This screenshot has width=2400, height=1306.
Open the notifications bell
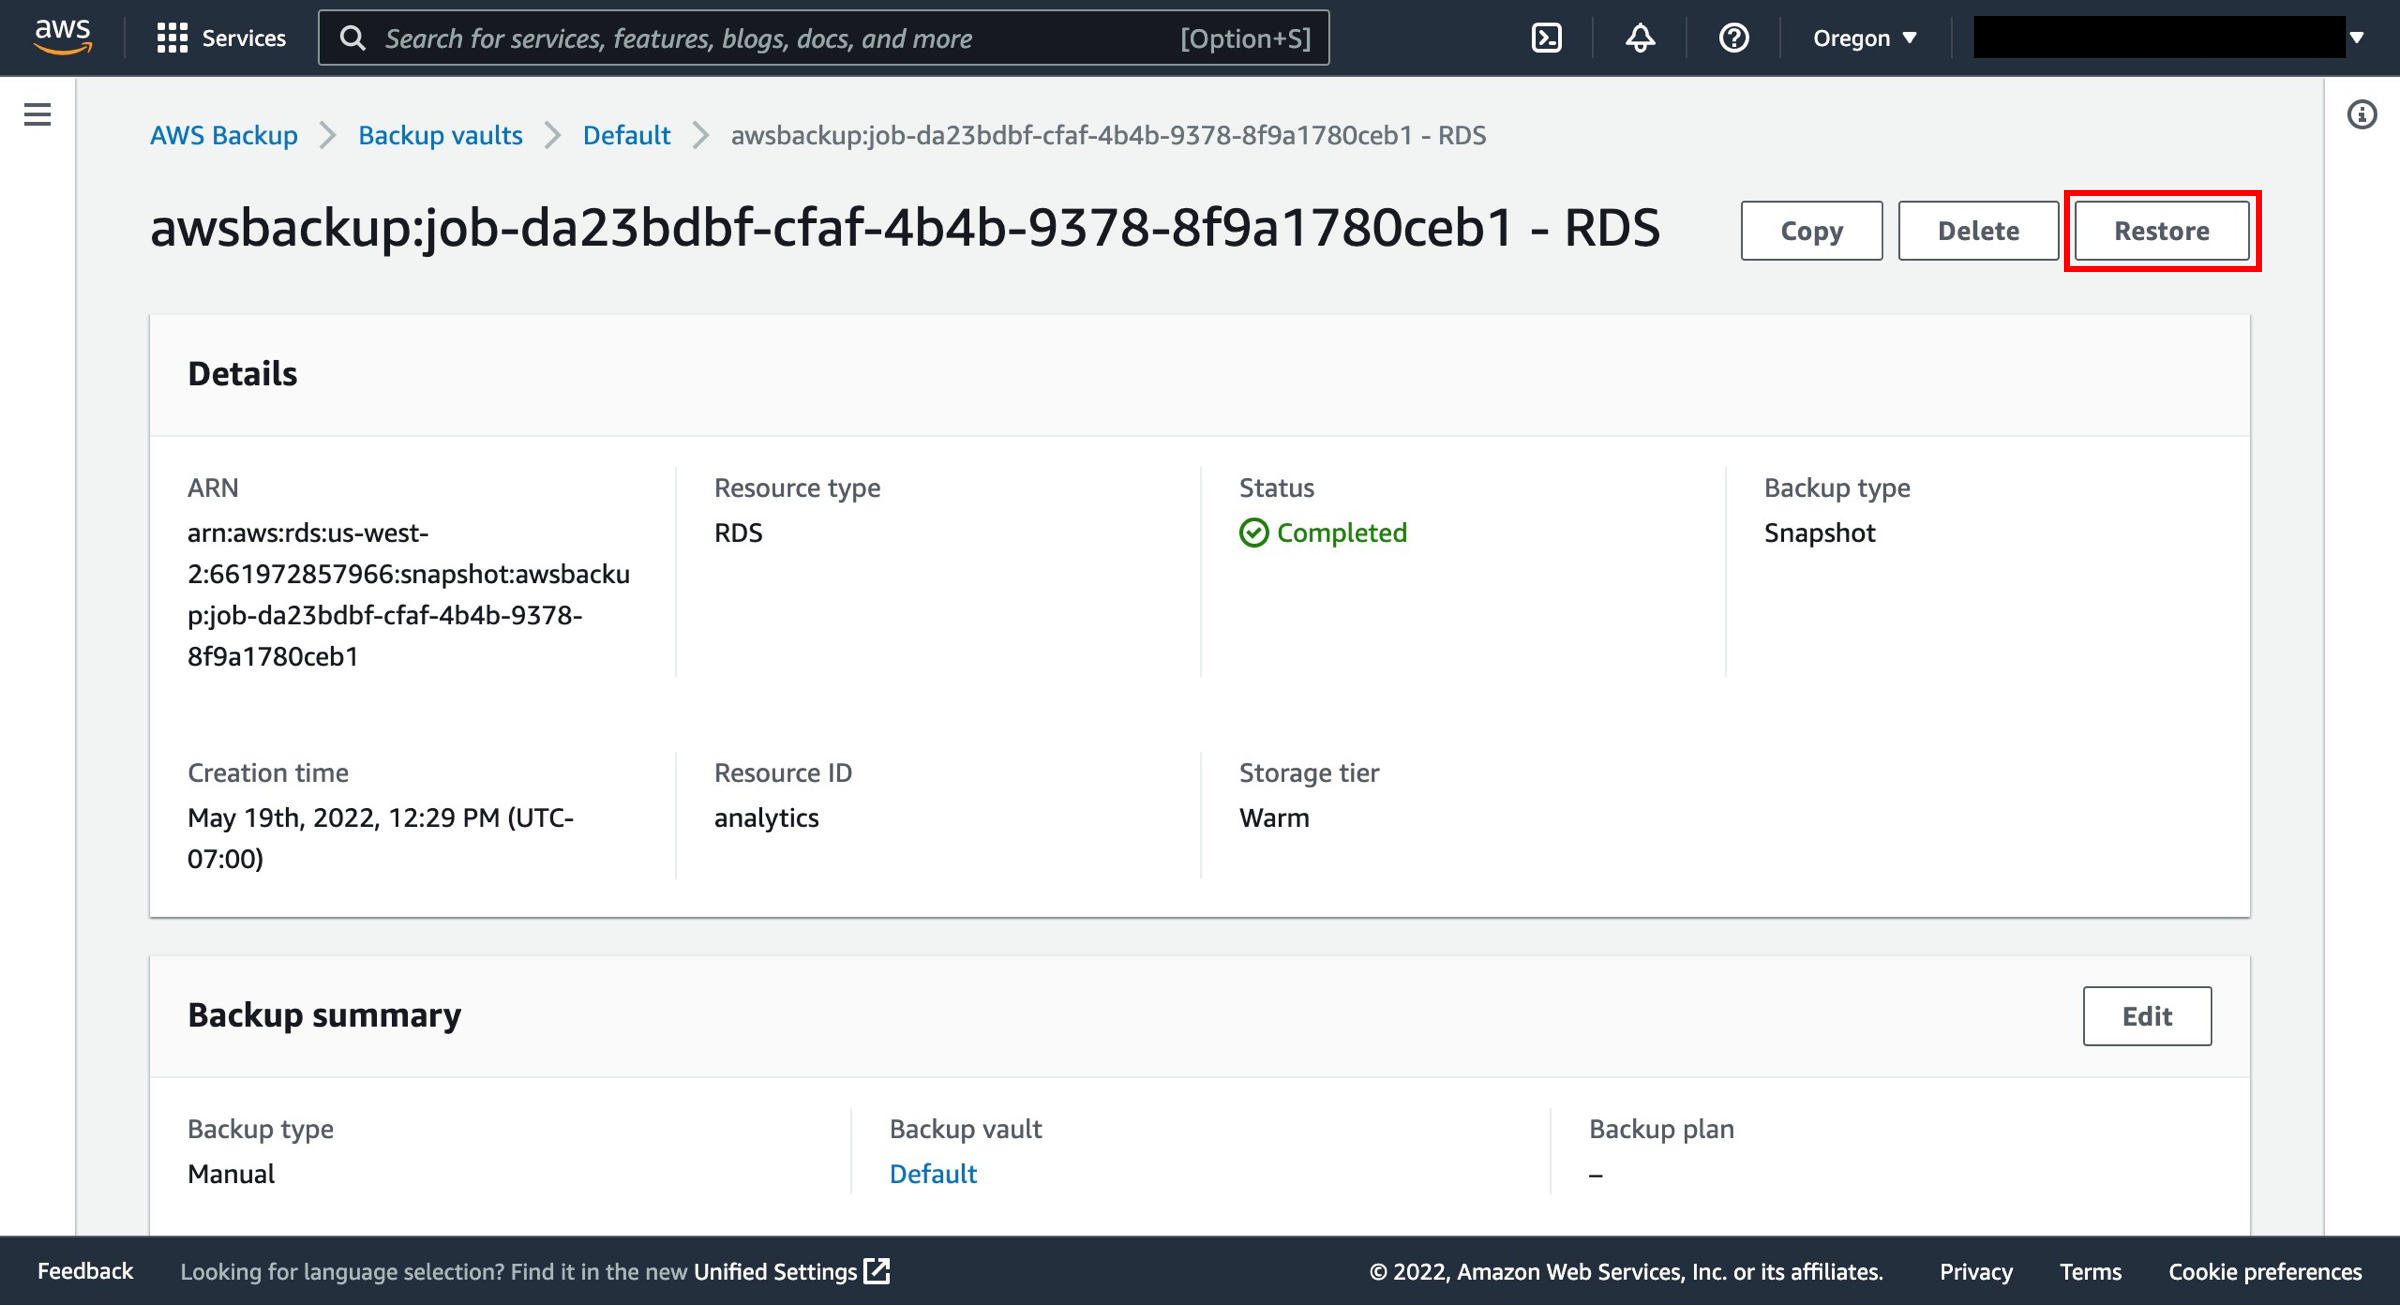pyautogui.click(x=1640, y=38)
